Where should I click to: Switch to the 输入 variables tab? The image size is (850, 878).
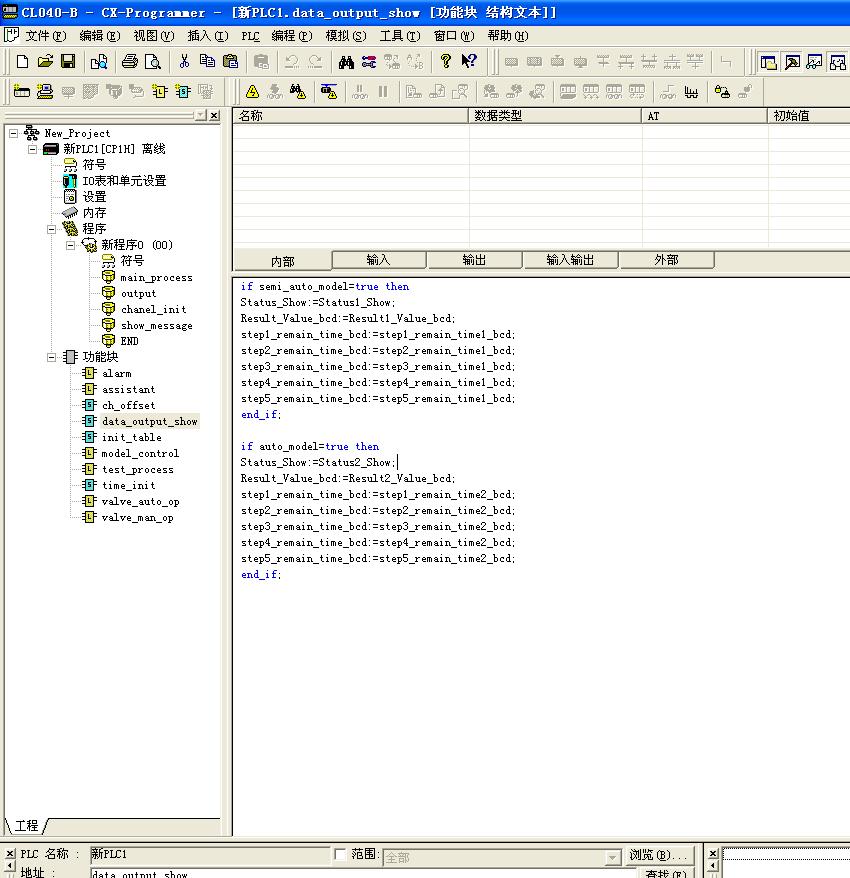pyautogui.click(x=378, y=260)
